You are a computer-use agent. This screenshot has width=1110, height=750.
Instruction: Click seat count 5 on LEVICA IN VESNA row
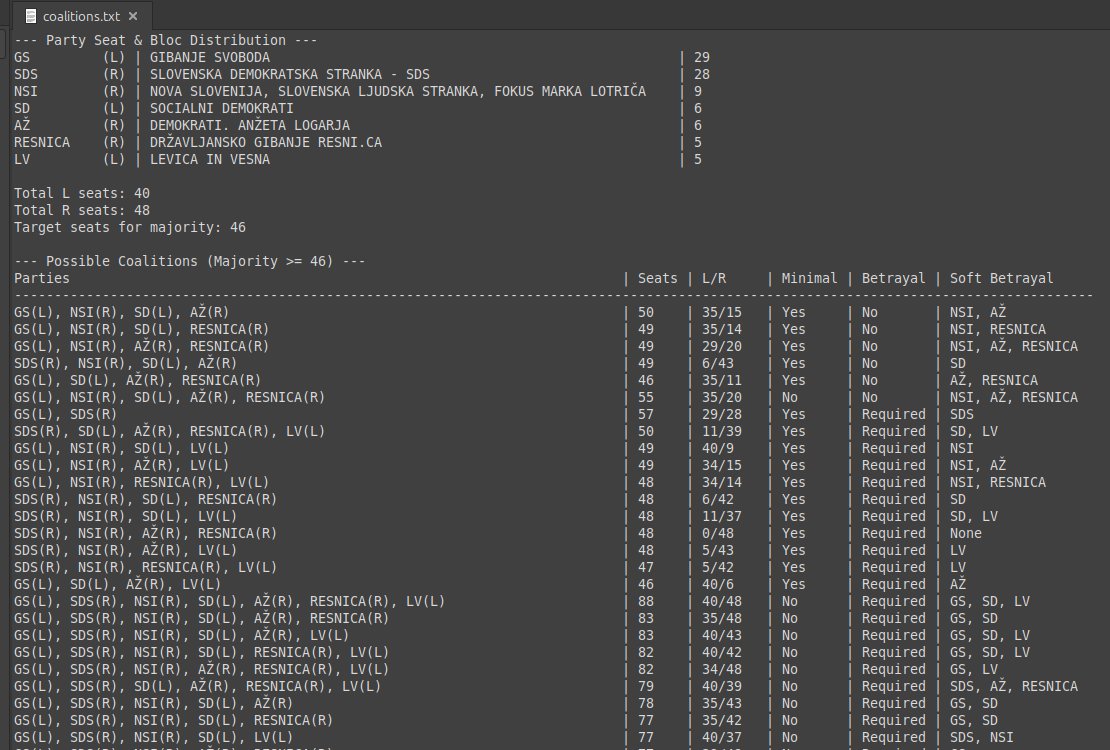(698, 159)
